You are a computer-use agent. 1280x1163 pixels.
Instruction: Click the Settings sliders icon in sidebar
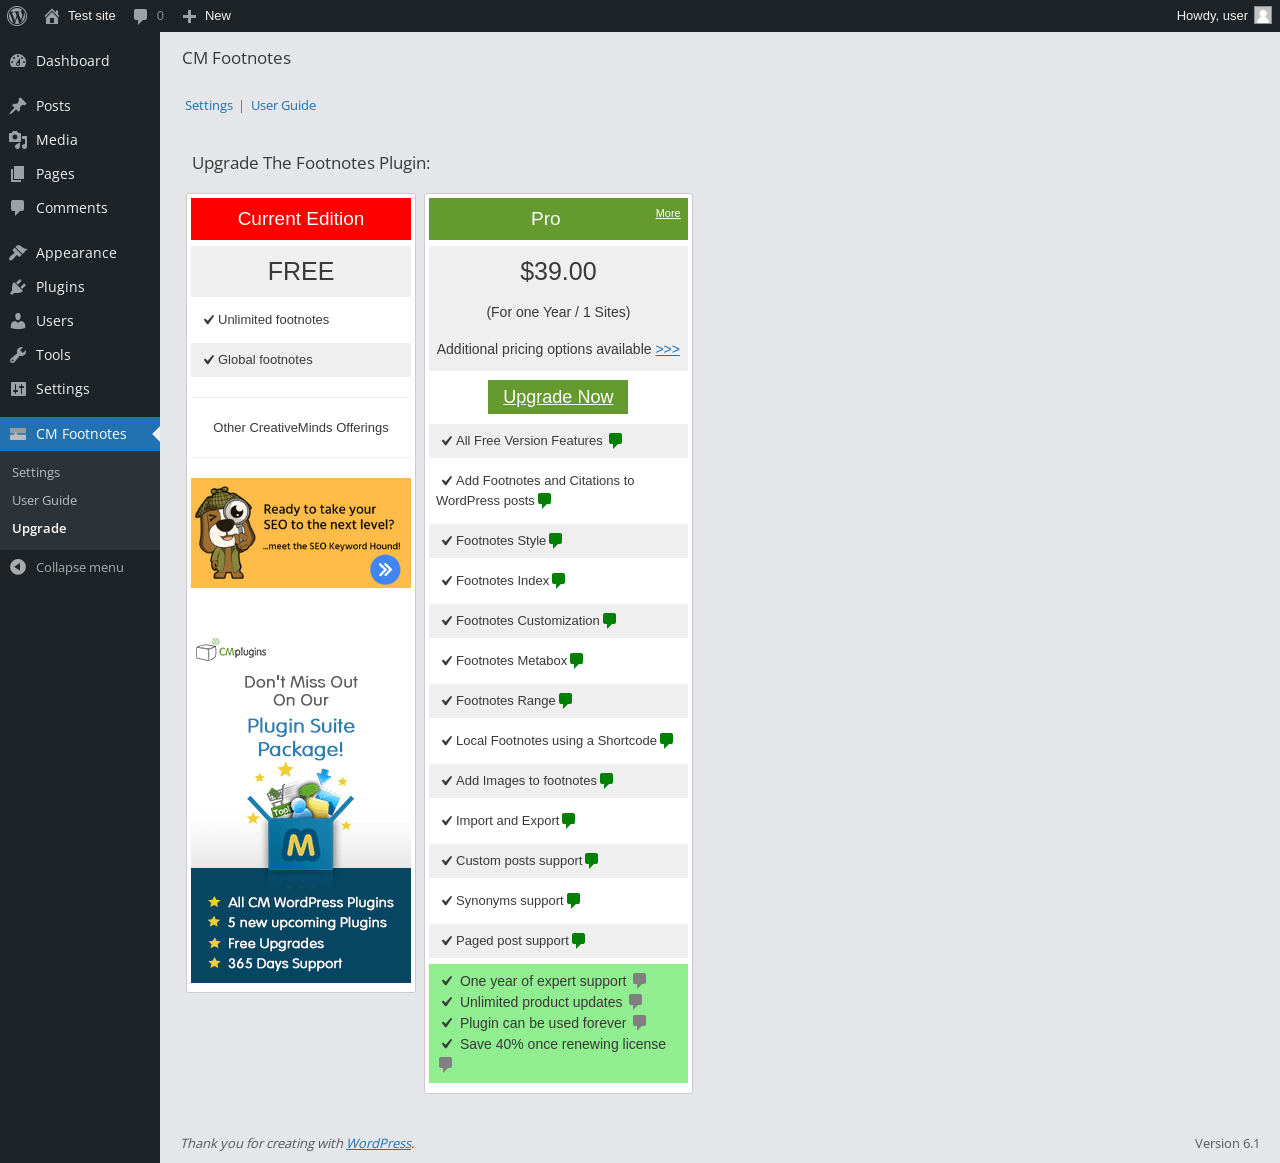(18, 389)
